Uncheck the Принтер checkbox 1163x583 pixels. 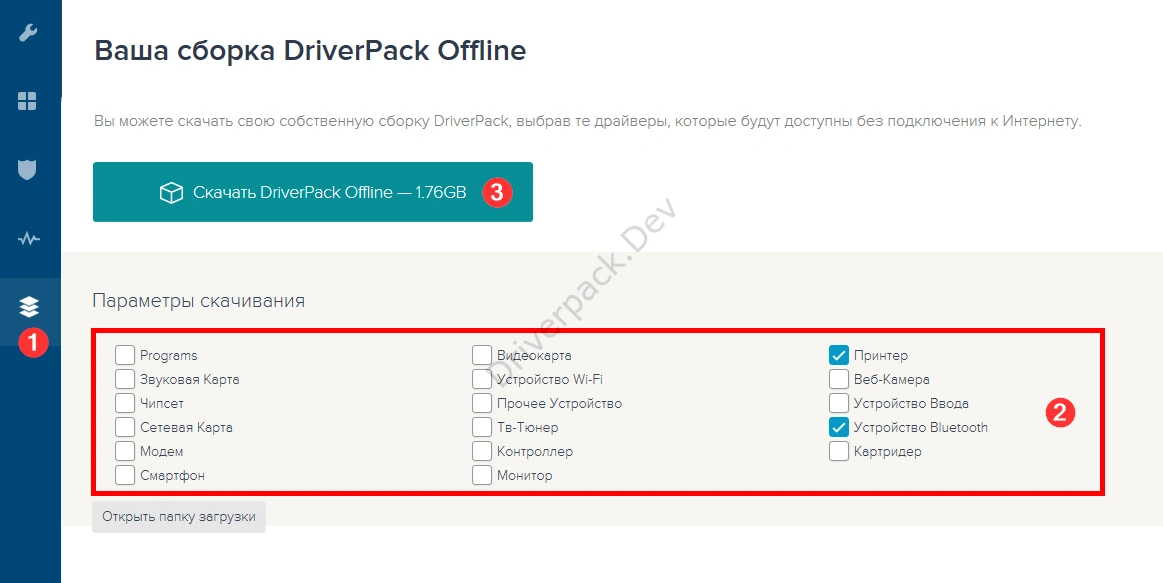pos(839,355)
